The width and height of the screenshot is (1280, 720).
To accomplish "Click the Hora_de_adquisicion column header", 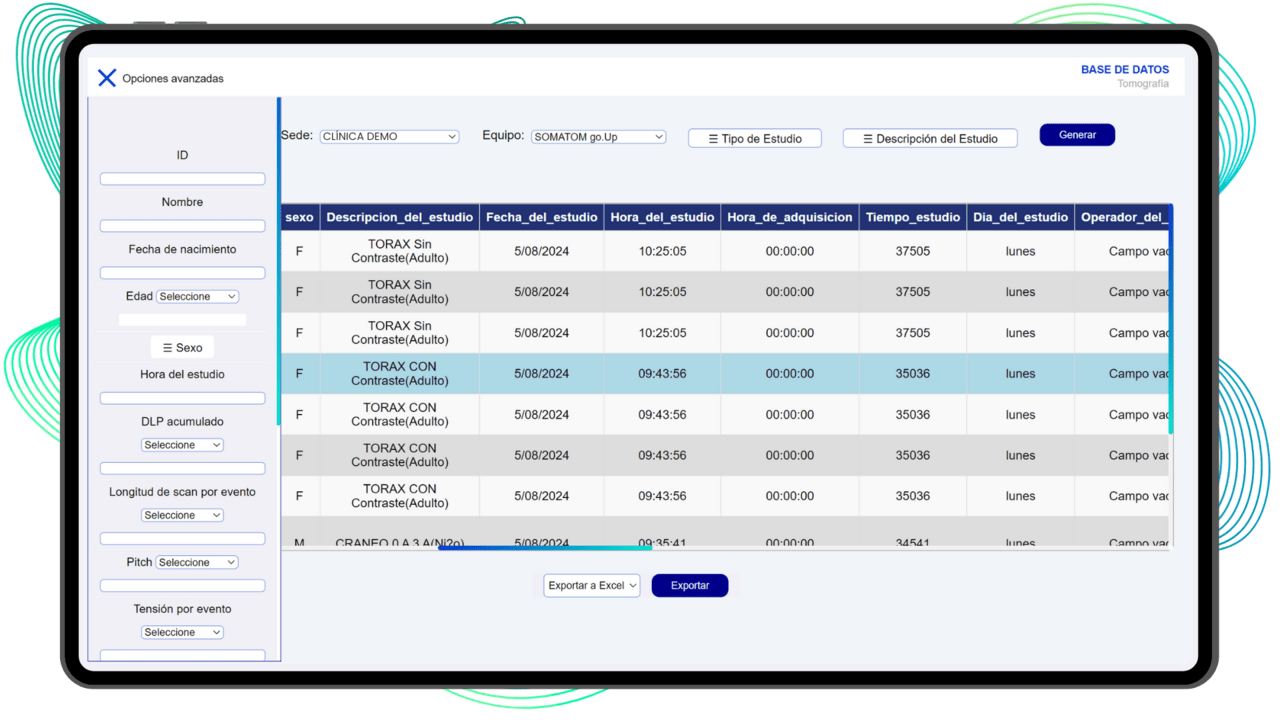I will [790, 217].
